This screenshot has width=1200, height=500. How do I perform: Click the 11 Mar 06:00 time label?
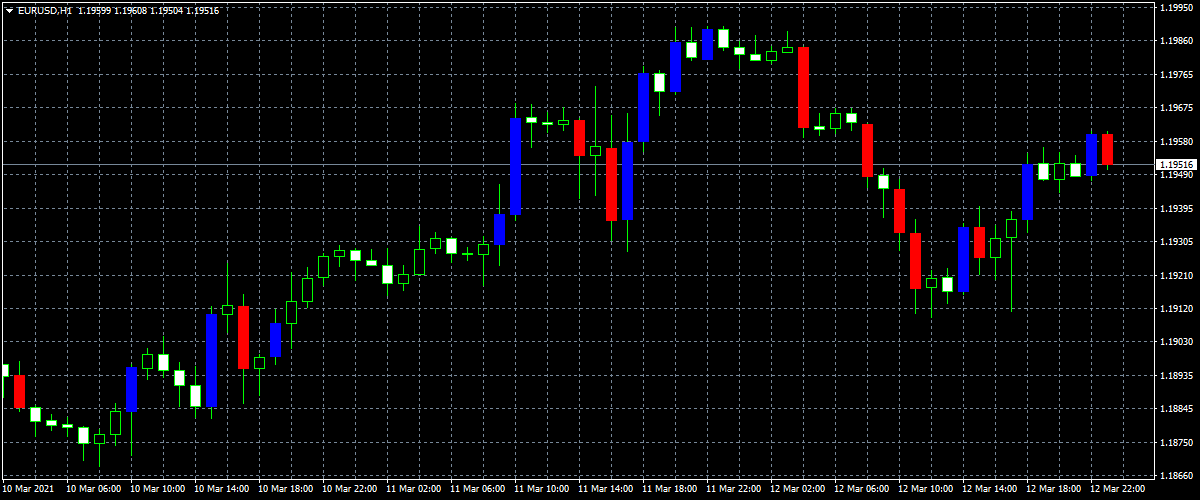(x=480, y=490)
